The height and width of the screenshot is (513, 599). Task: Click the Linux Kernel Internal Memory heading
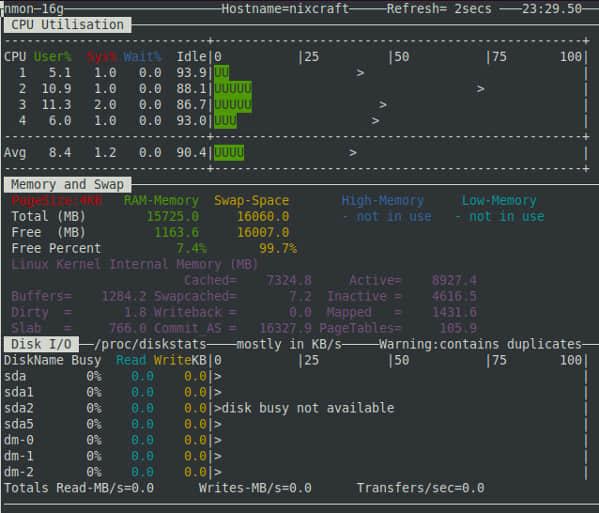coord(135,264)
